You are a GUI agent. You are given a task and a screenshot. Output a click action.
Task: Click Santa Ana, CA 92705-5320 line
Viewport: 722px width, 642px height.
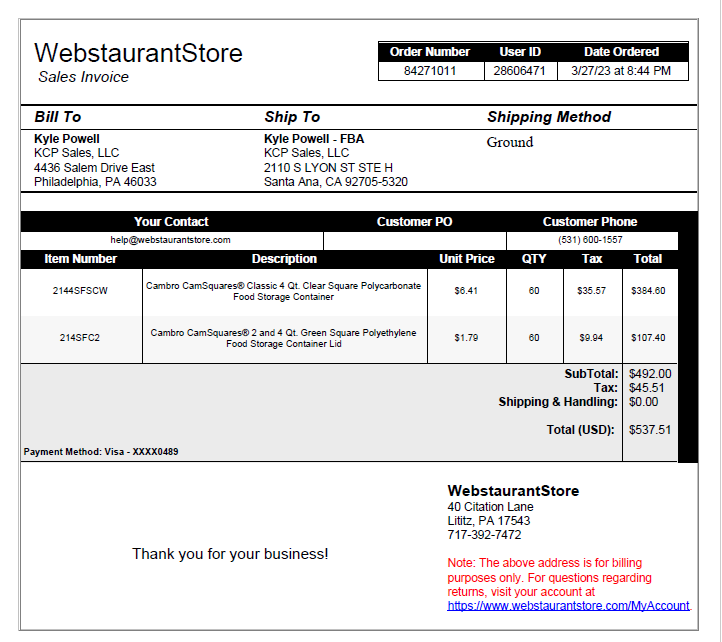(336, 182)
